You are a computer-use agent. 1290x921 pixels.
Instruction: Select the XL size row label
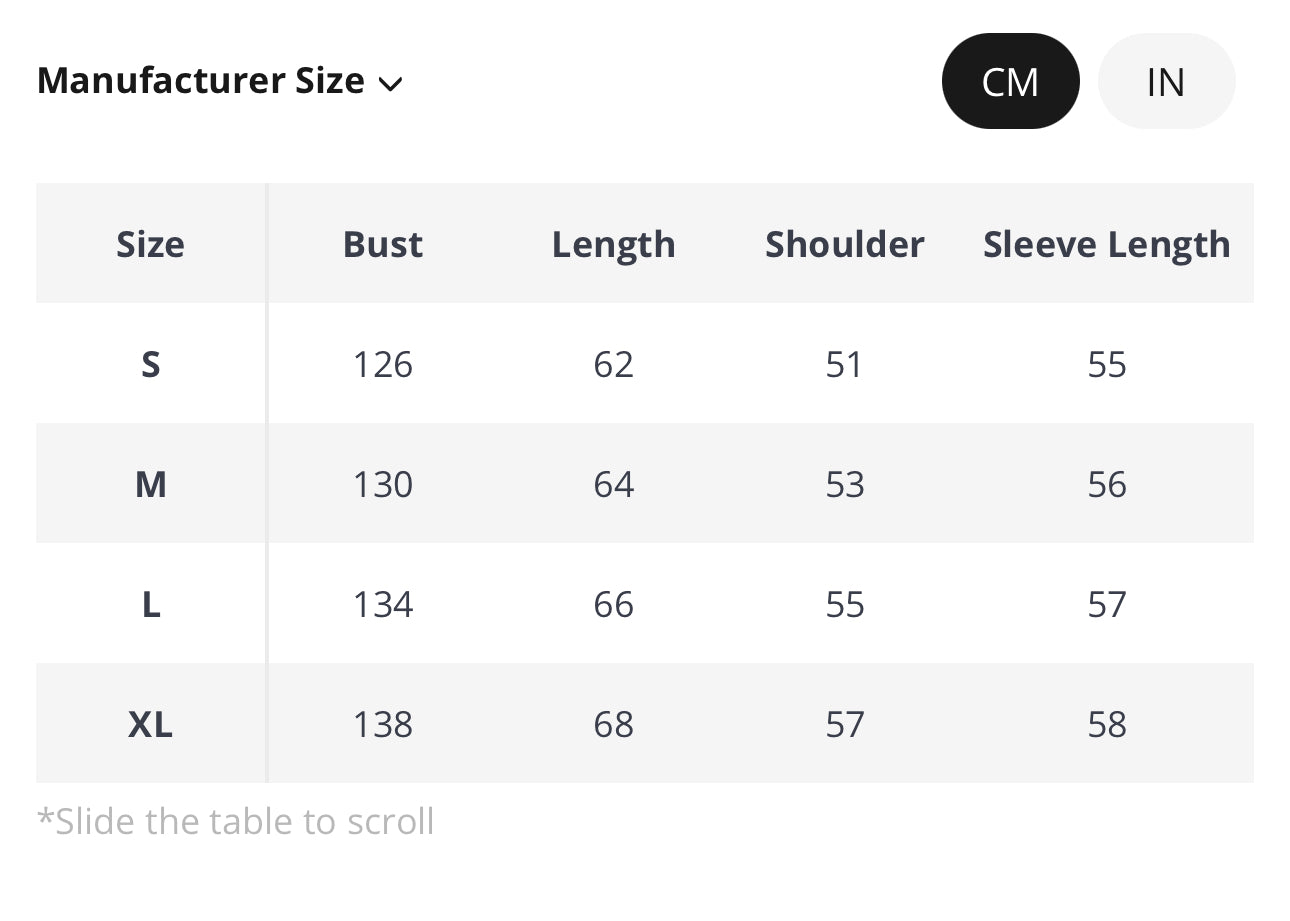[151, 724]
